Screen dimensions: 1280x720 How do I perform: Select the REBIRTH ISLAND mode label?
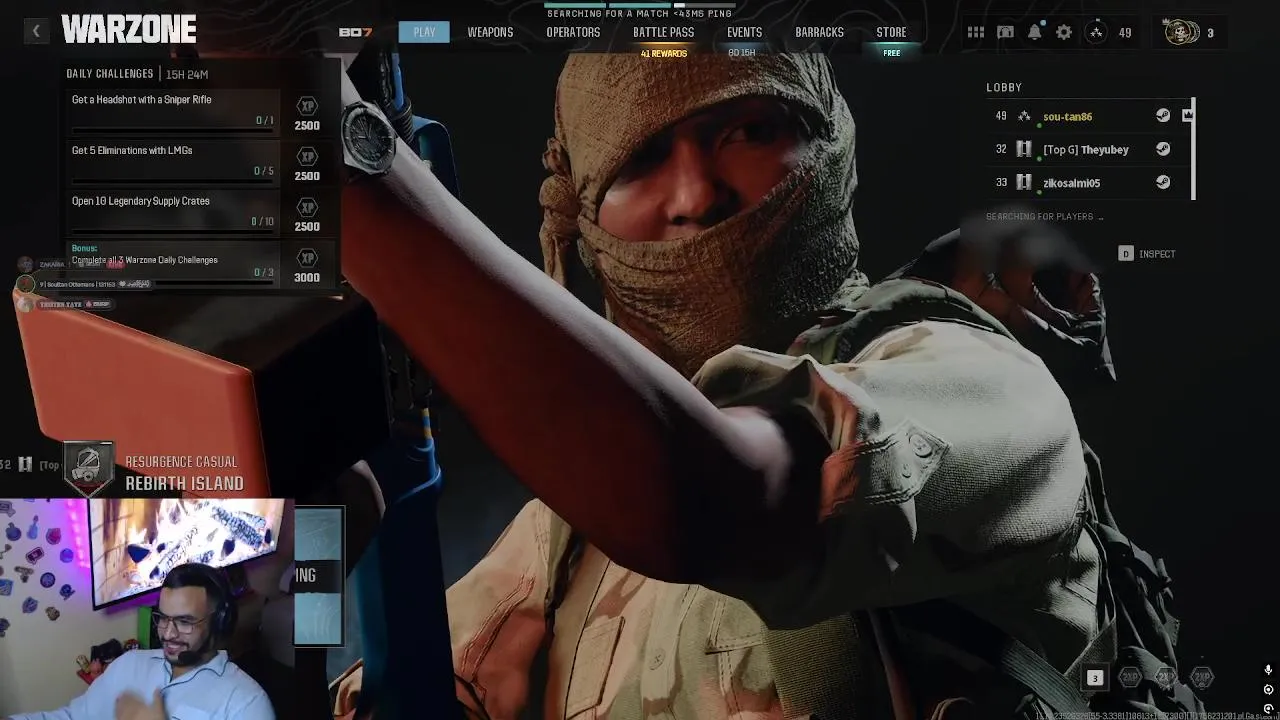[184, 483]
